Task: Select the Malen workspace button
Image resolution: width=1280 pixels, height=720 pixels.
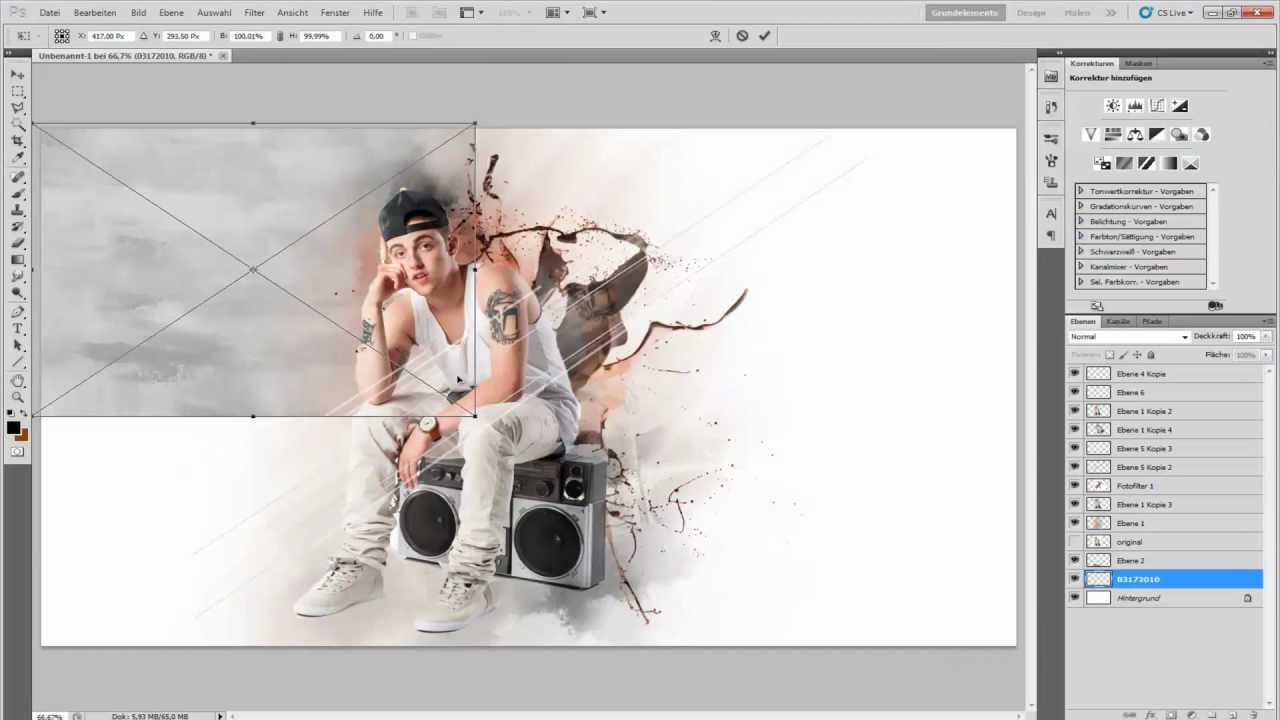Action: [1077, 13]
